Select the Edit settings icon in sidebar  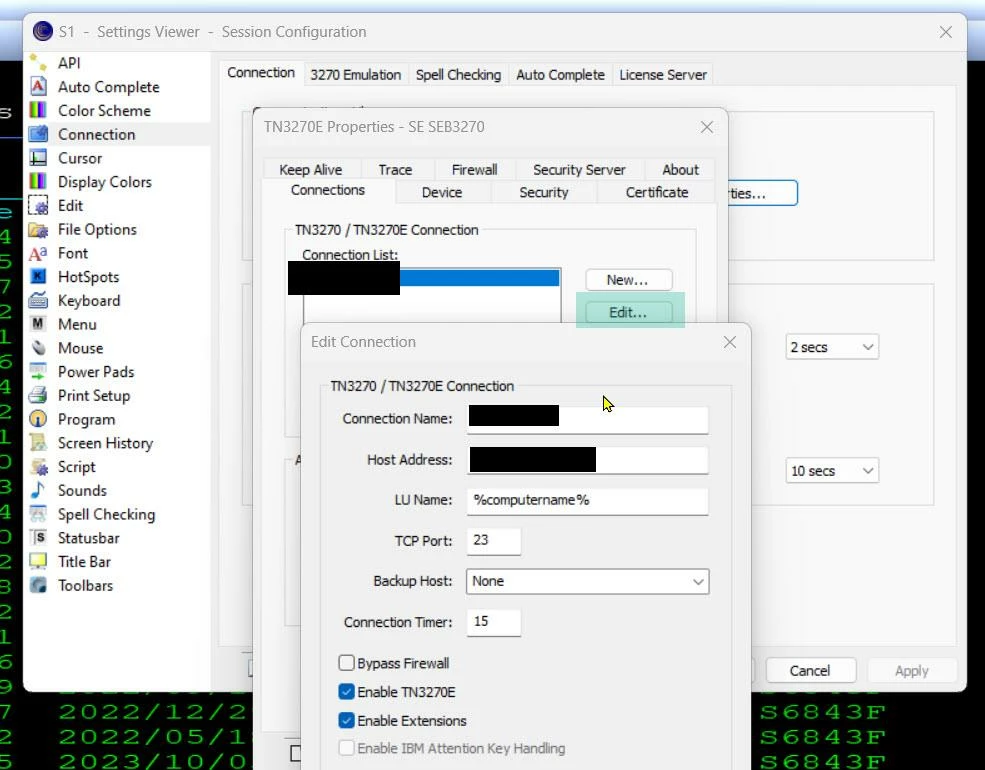coord(38,205)
